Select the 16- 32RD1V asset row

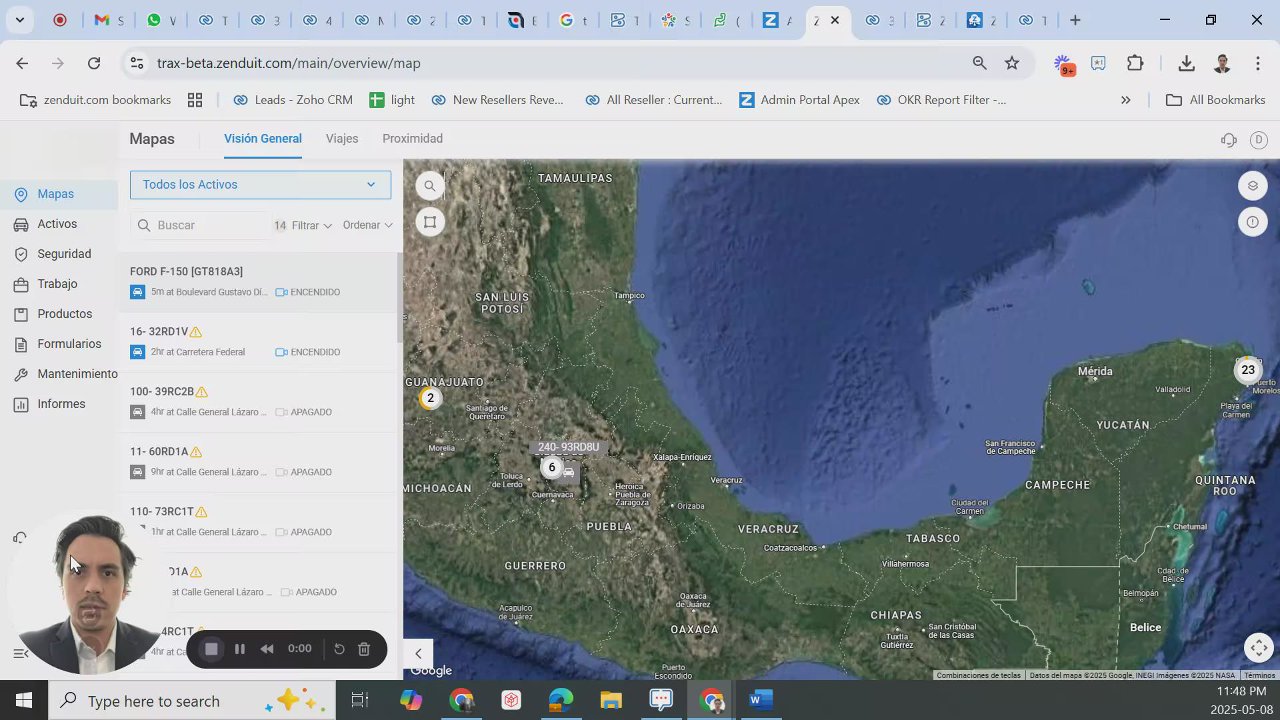[260, 342]
